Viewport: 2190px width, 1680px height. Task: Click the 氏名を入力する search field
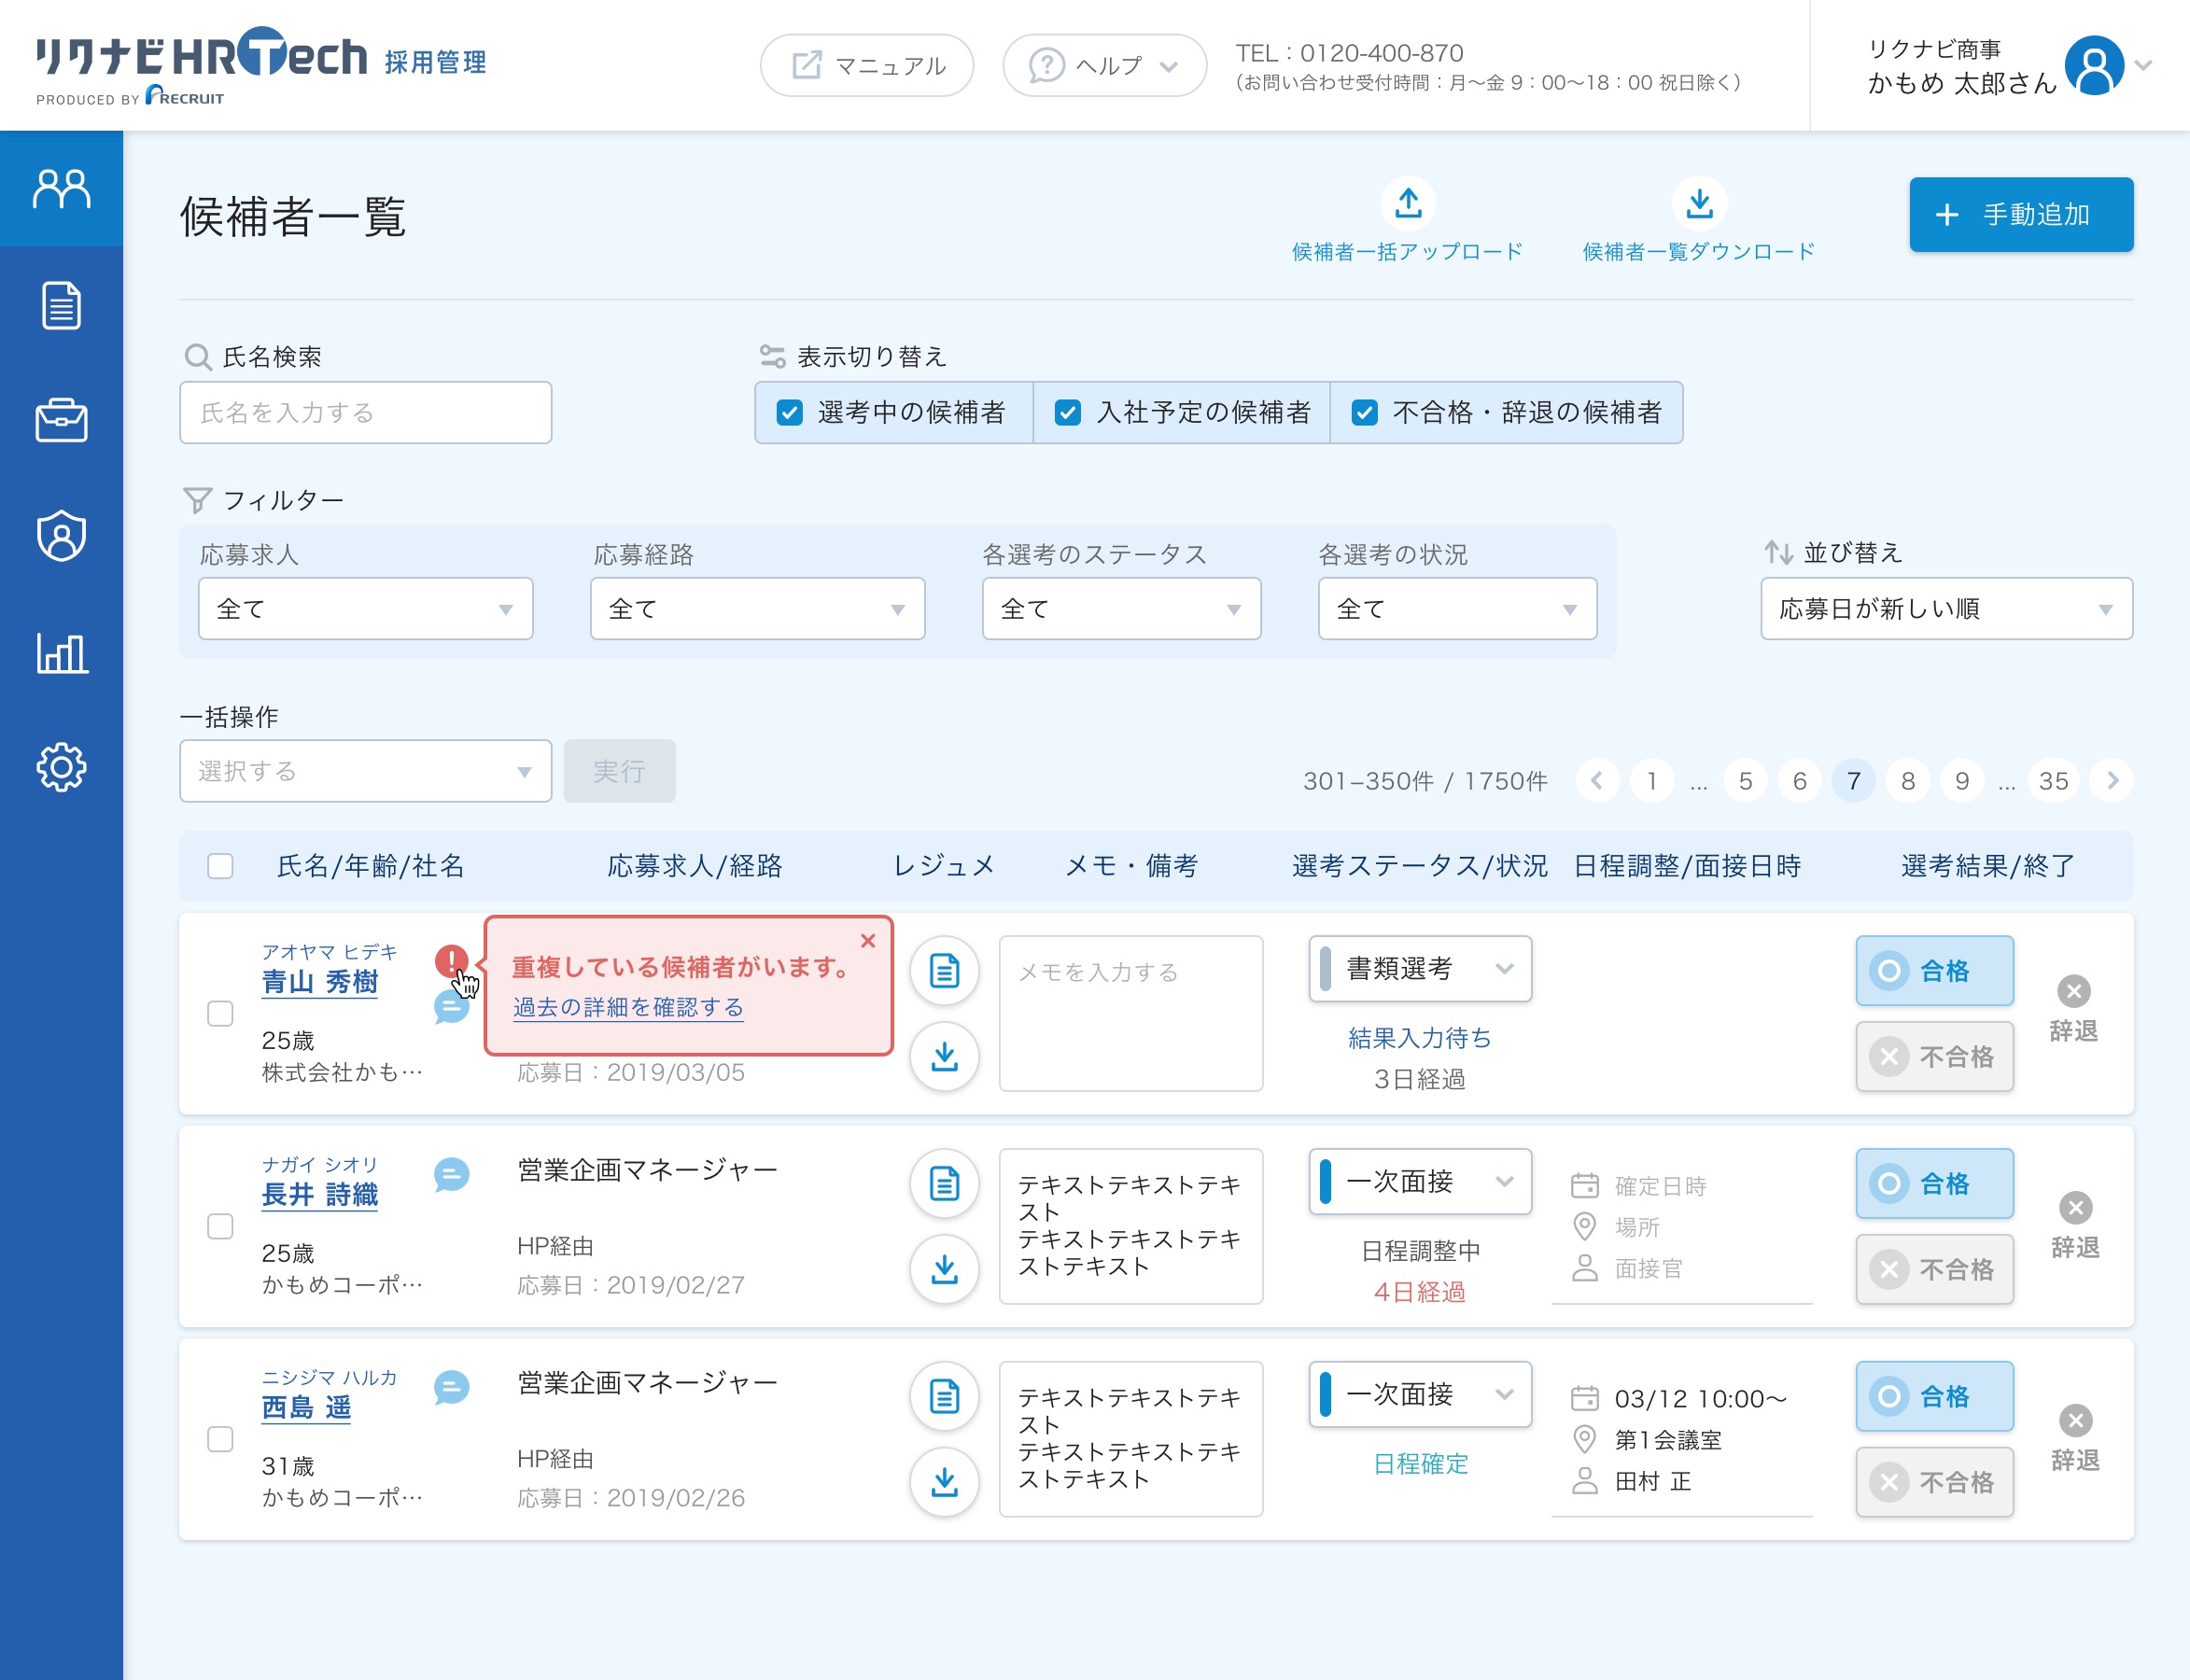pyautogui.click(x=365, y=413)
